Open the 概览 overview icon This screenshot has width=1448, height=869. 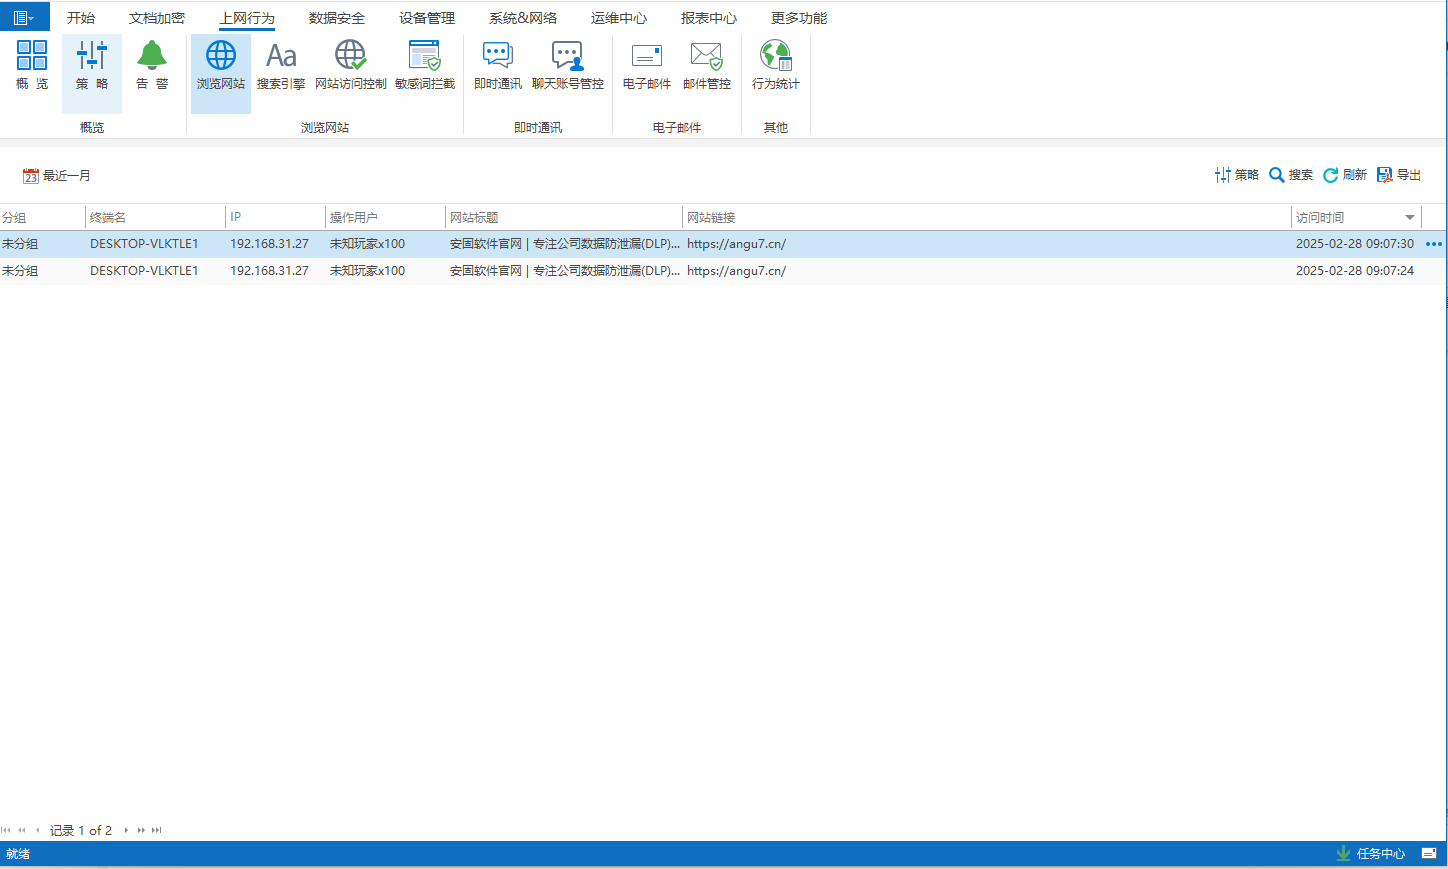click(32, 65)
